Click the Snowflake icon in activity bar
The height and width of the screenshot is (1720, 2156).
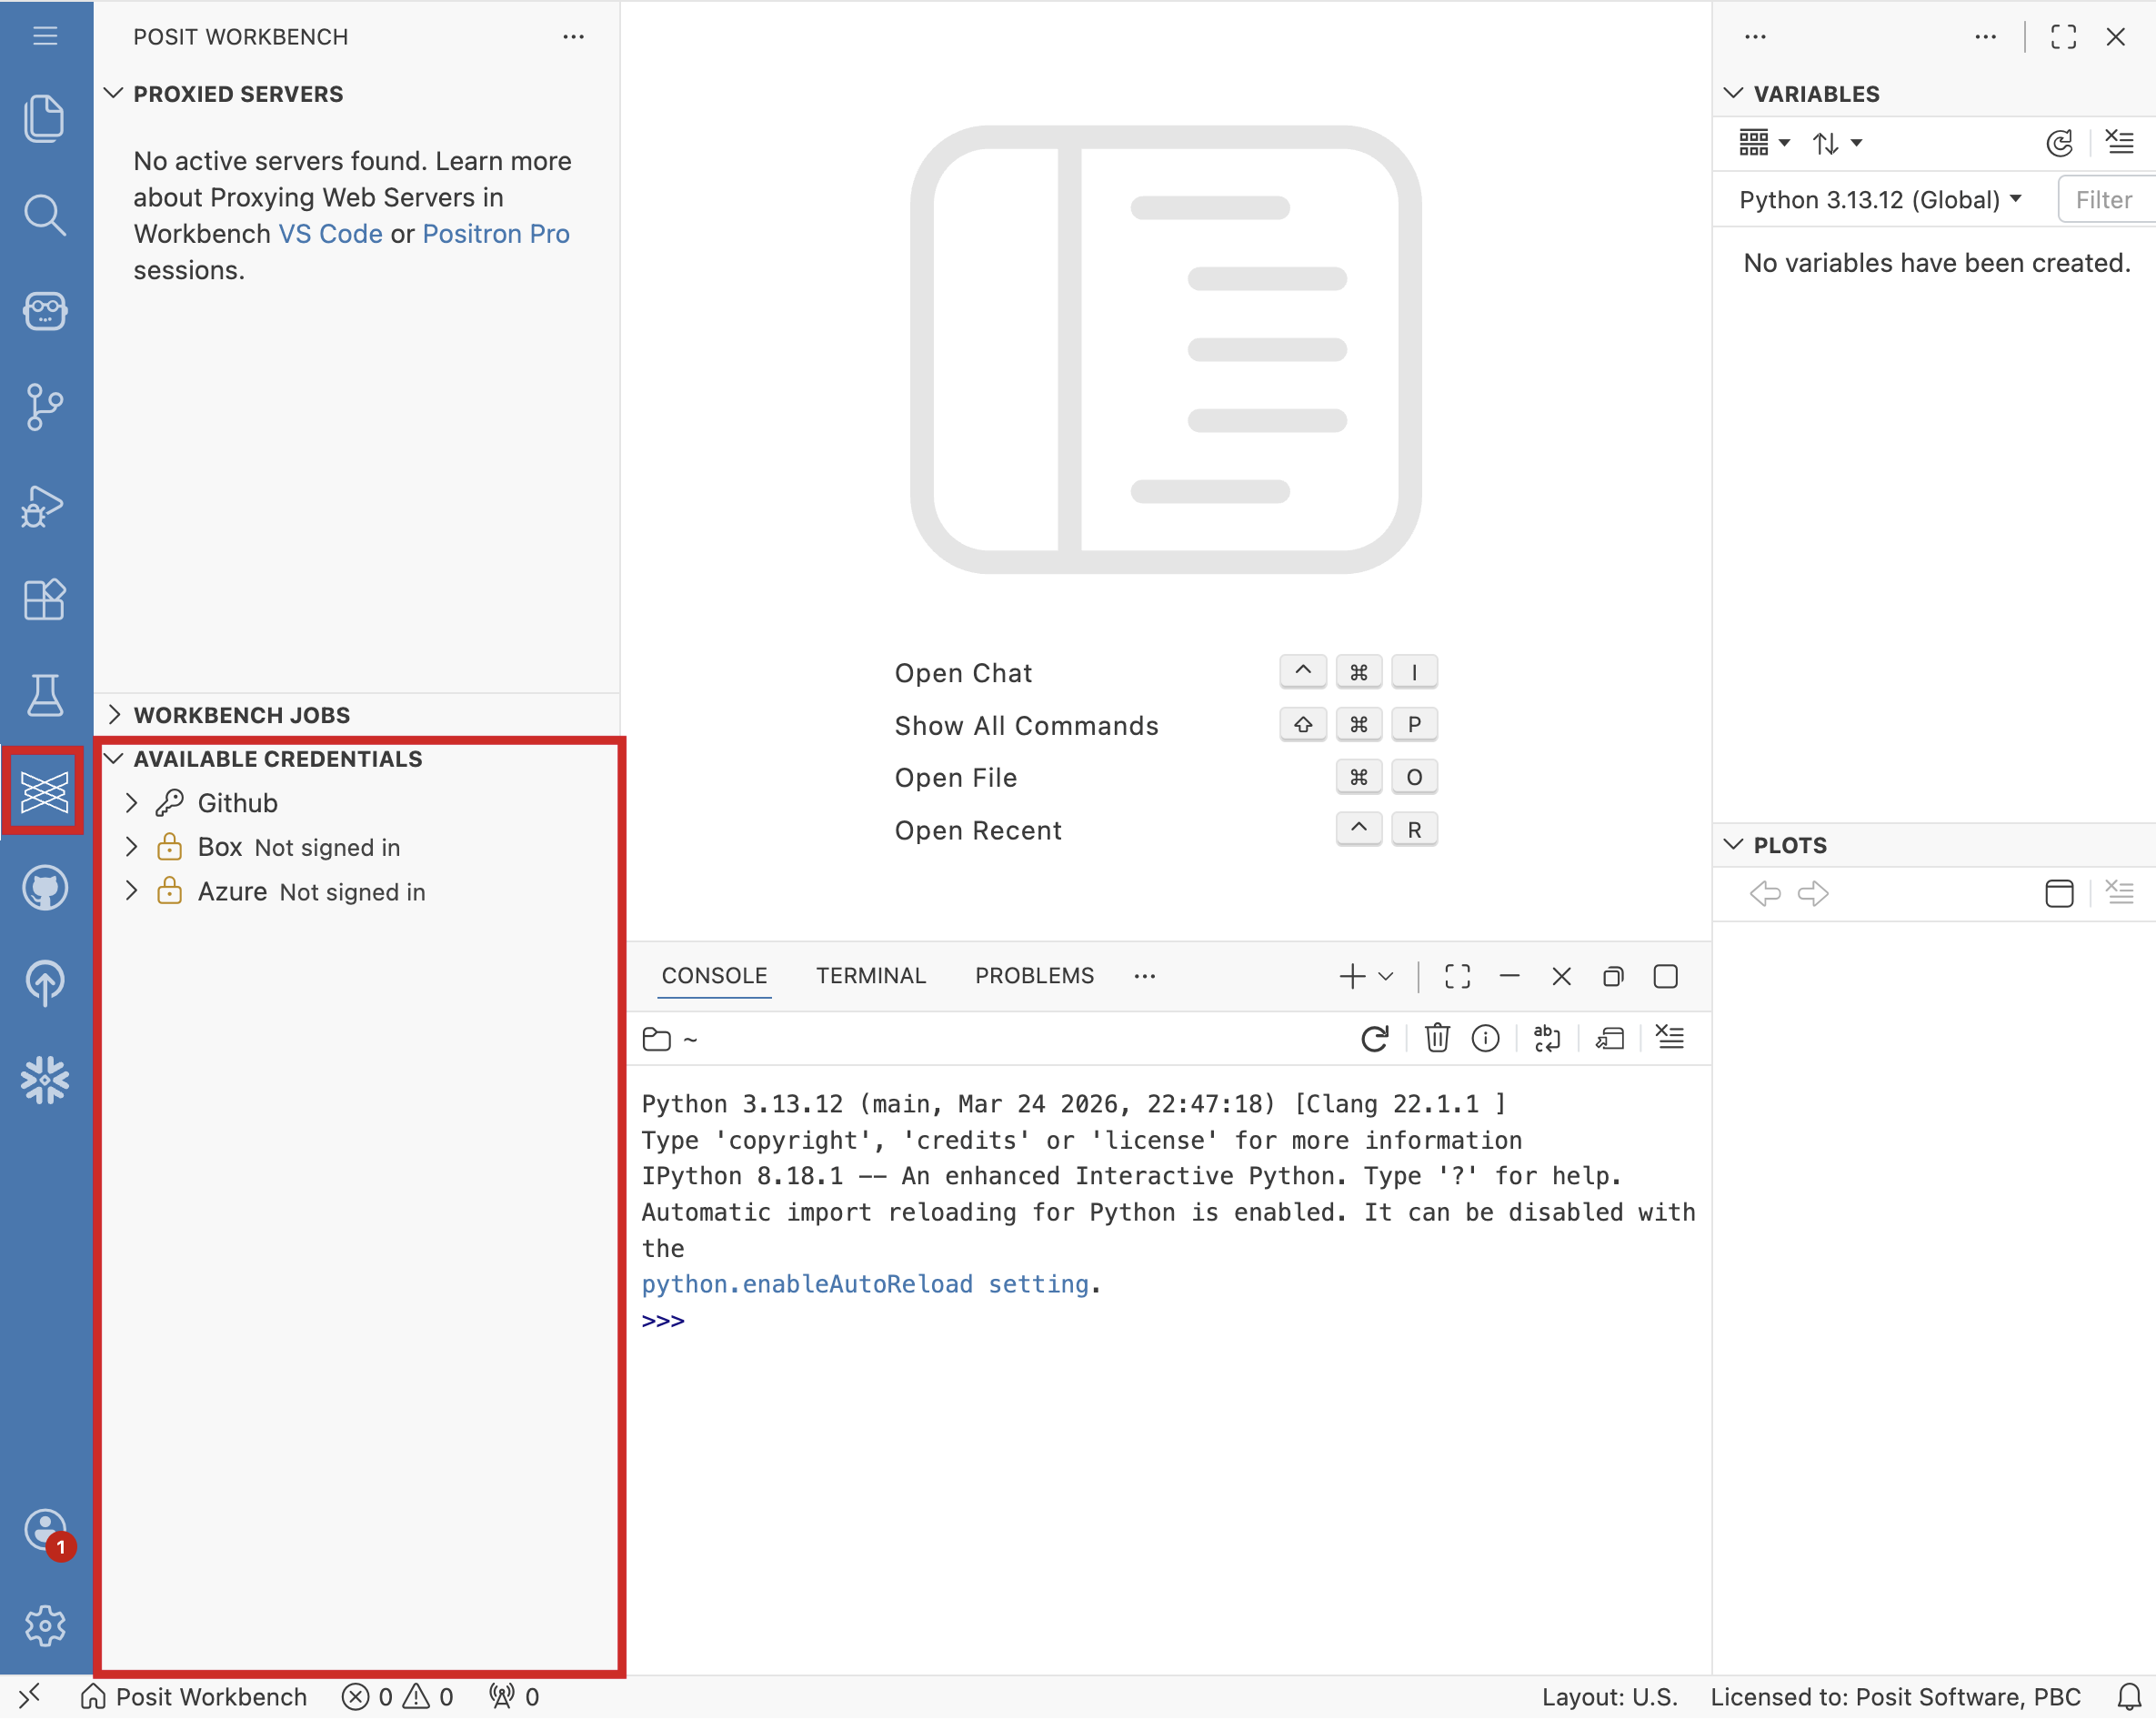point(44,1080)
